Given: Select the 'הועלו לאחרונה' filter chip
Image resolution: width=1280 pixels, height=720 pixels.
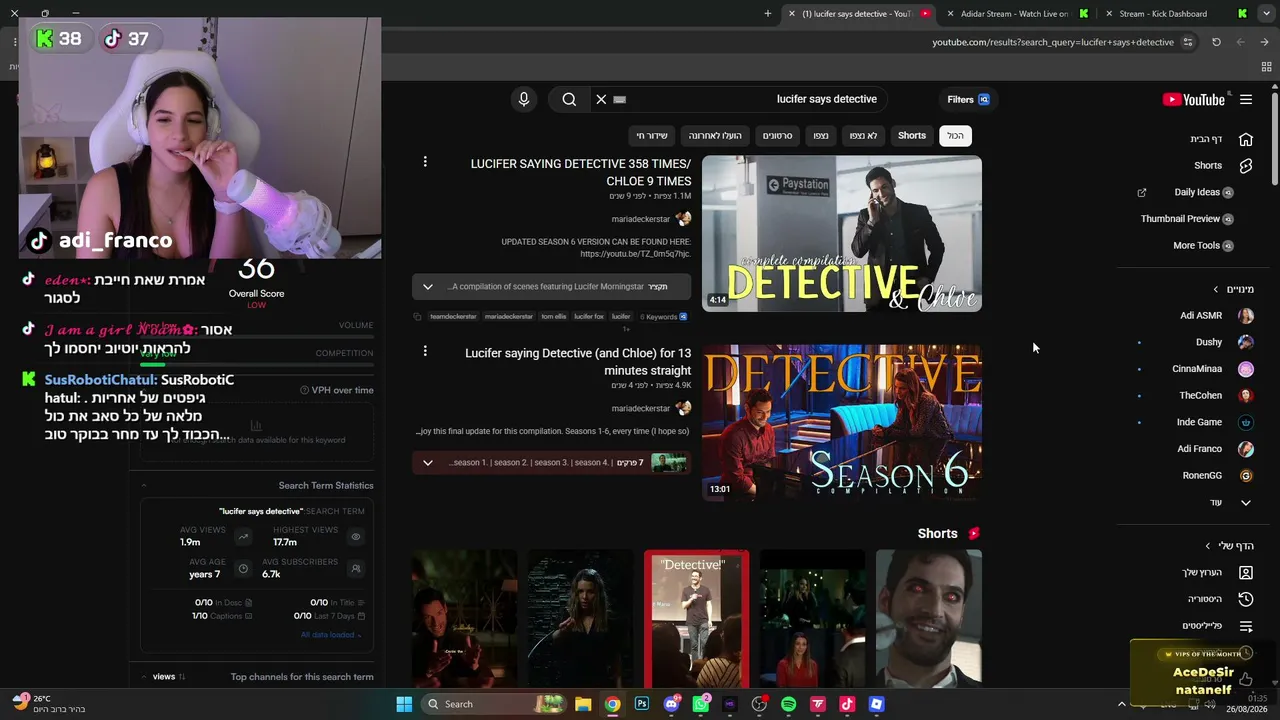Looking at the screenshot, I should pyautogui.click(x=715, y=136).
